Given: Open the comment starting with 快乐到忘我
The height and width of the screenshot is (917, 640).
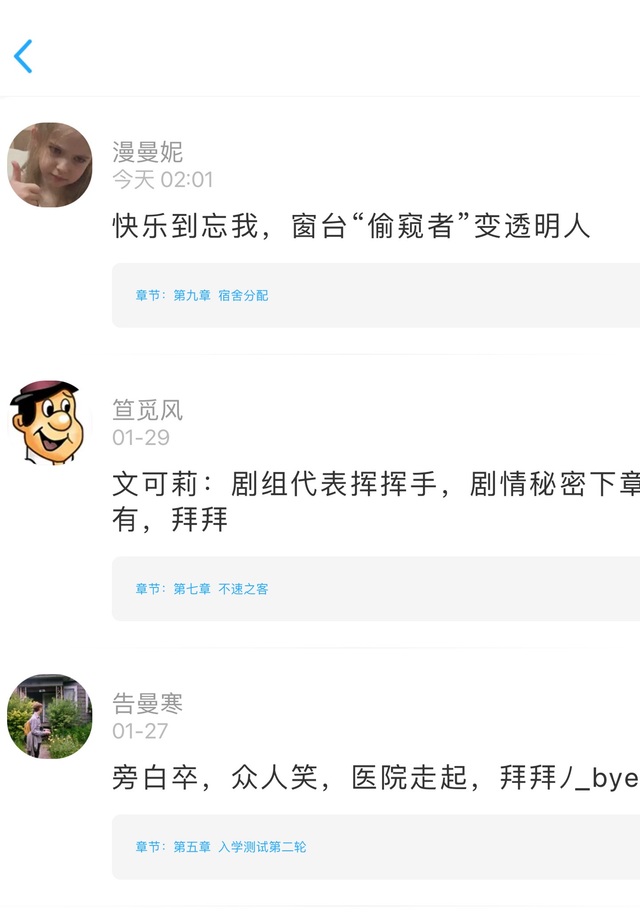Looking at the screenshot, I should tap(351, 226).
